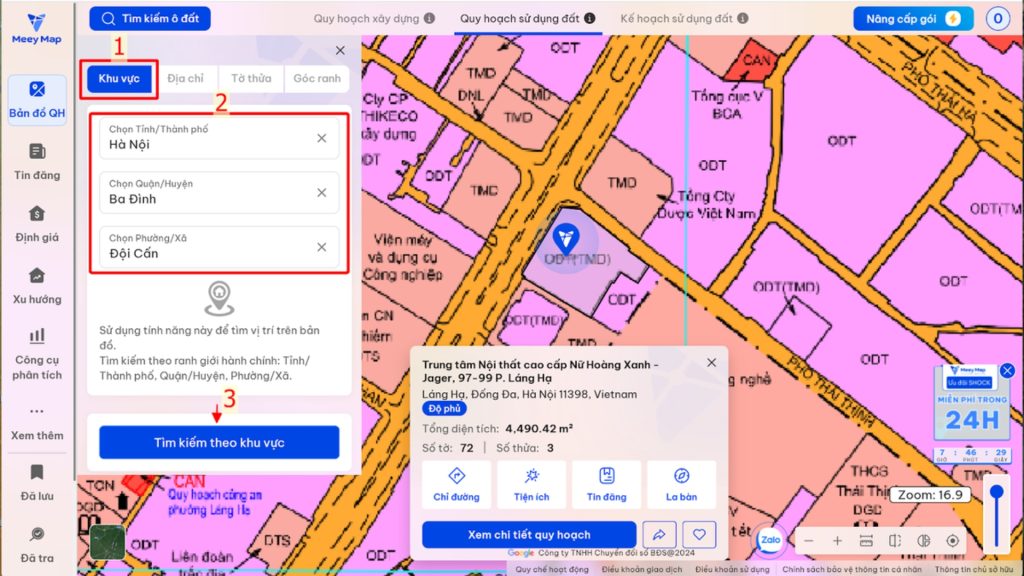Viewport: 1024px width, 576px height.
Task: Click the satellite map thumbnail
Action: [x=107, y=543]
